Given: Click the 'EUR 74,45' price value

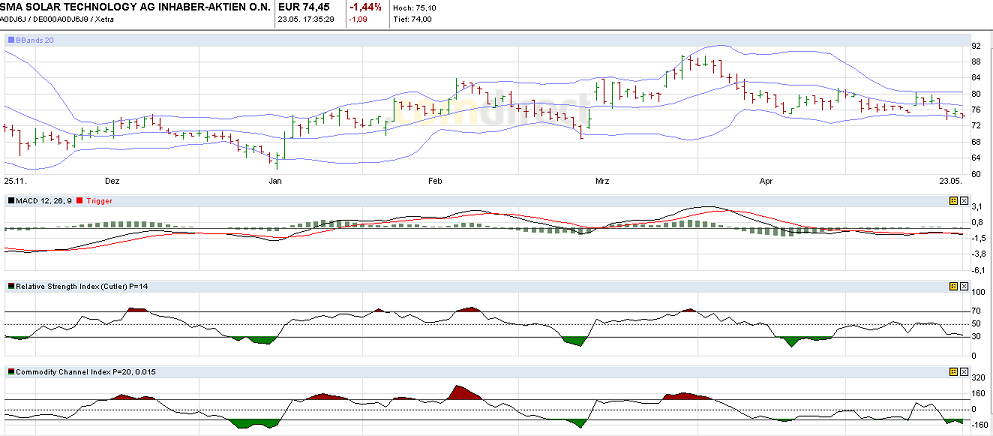Looking at the screenshot, I should coord(304,7).
